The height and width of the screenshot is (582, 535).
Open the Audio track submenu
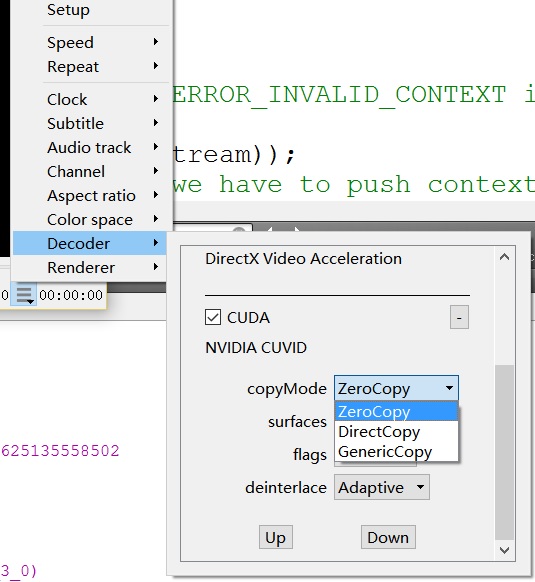(89, 147)
